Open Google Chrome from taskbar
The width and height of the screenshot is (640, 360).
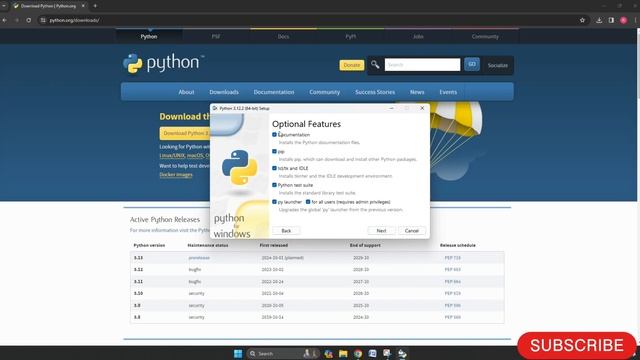point(358,353)
